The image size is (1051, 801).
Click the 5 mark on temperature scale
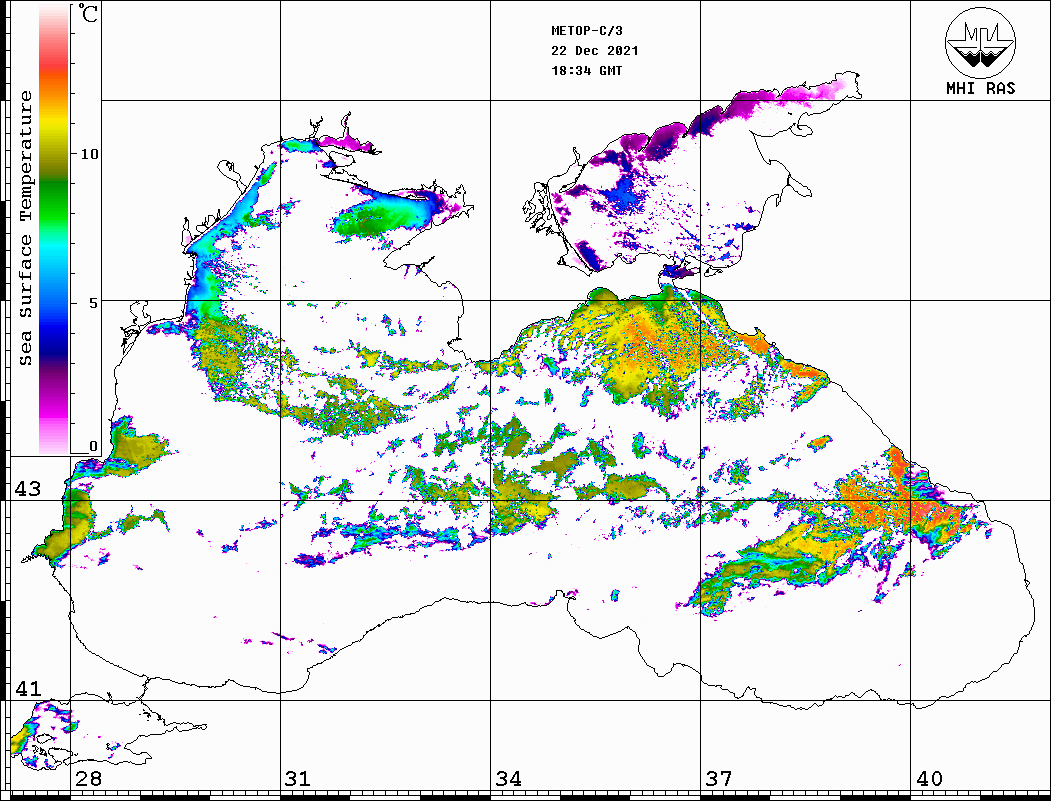pyautogui.click(x=93, y=303)
